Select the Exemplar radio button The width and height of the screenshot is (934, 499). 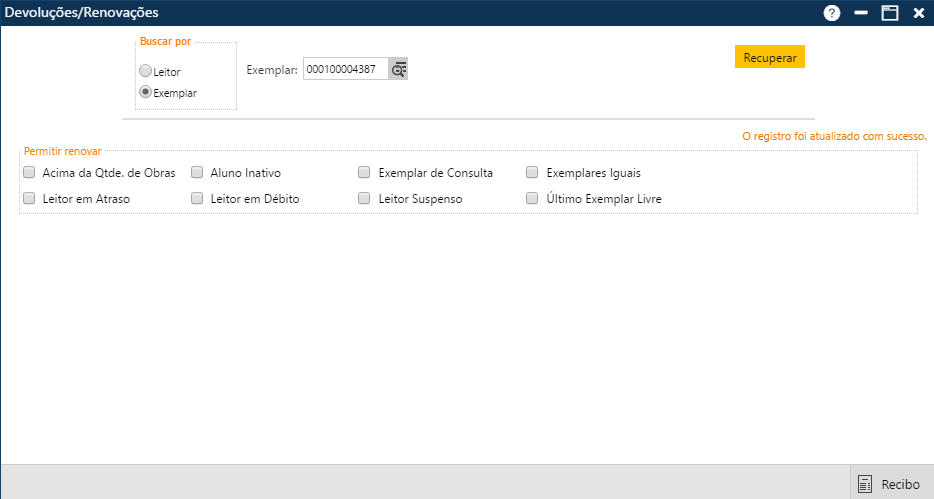pos(146,92)
